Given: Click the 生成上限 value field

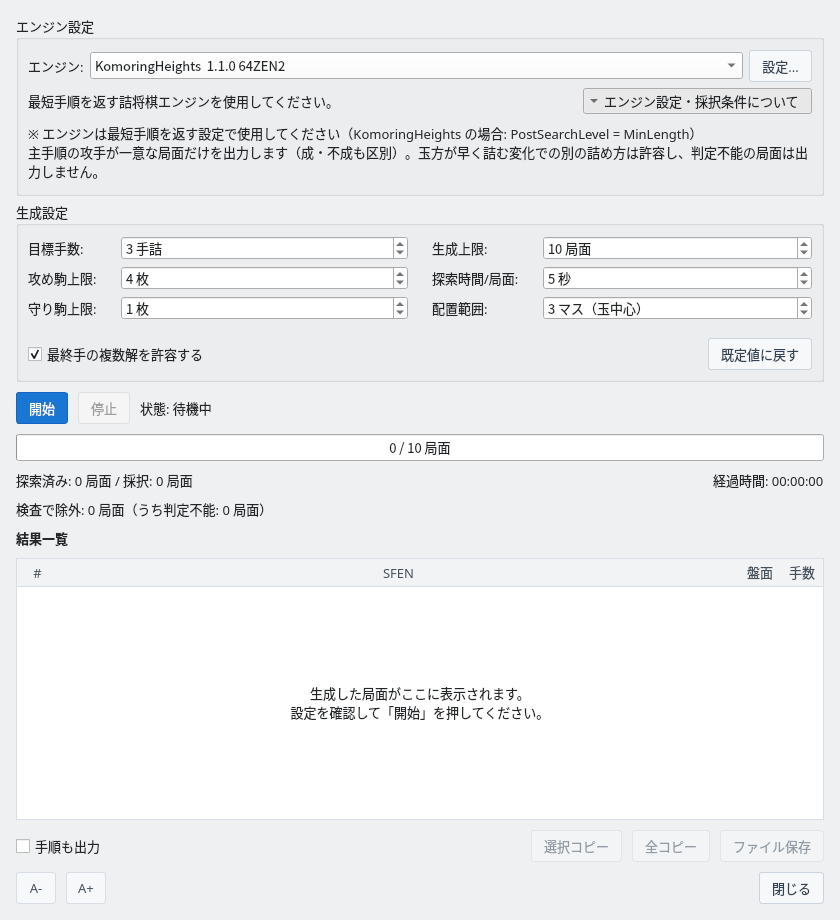Looking at the screenshot, I should [x=670, y=248].
